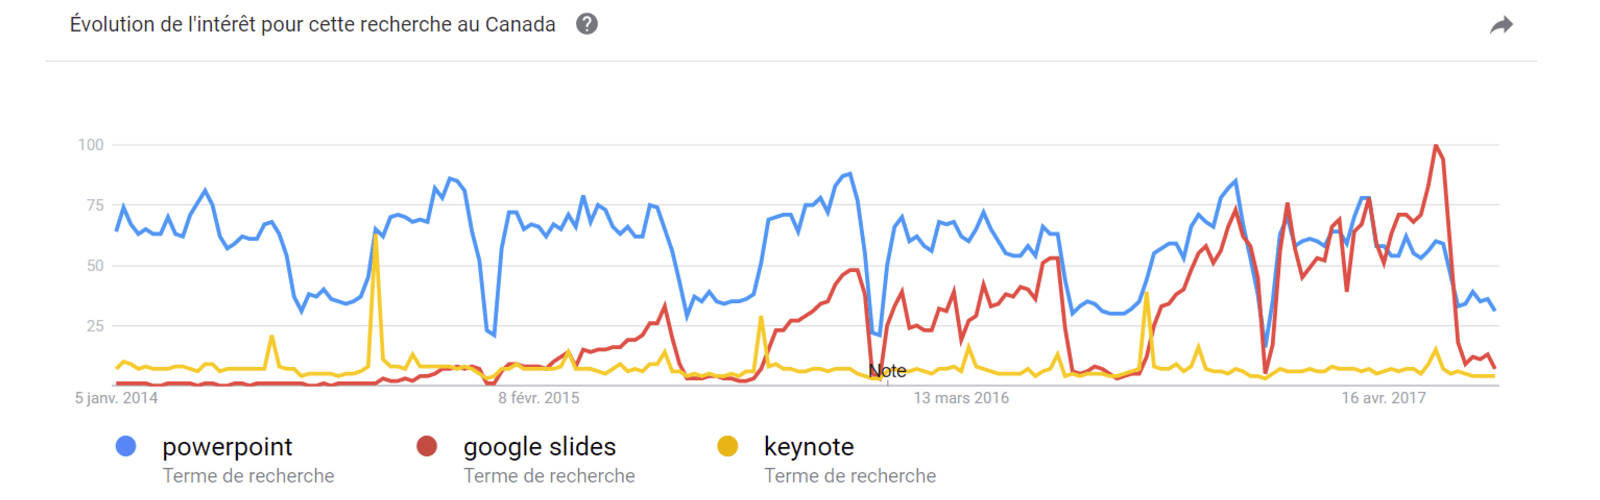Click the 100 value on the y-axis
Image resolution: width=1600 pixels, height=500 pixels.
tap(91, 145)
